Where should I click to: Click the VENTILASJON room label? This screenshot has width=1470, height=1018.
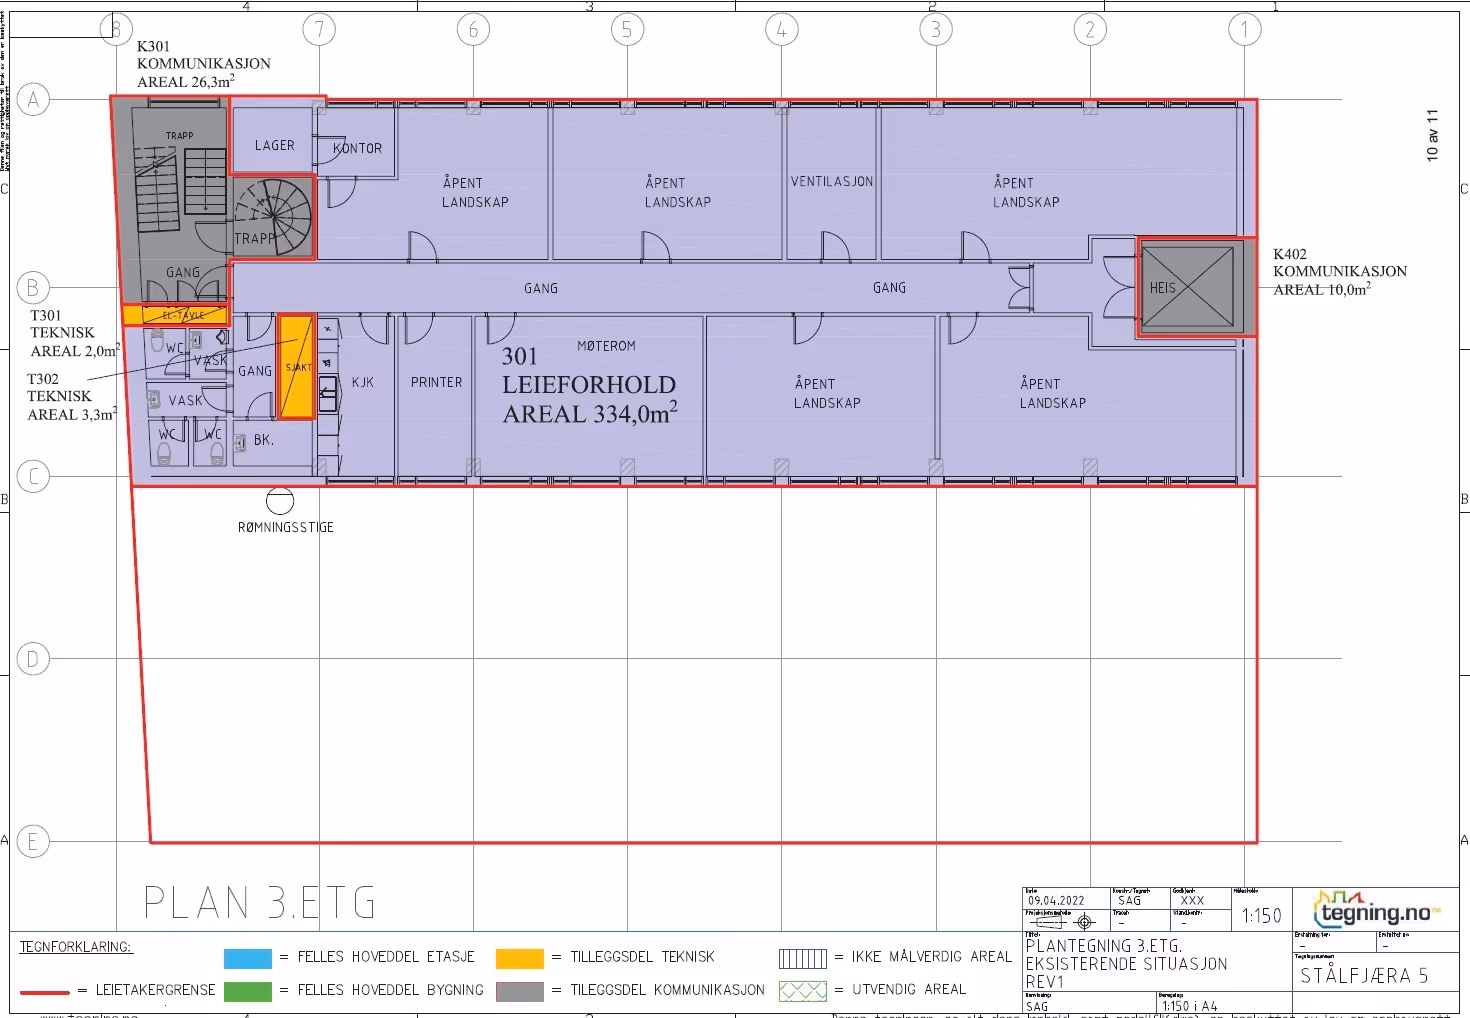coord(832,181)
